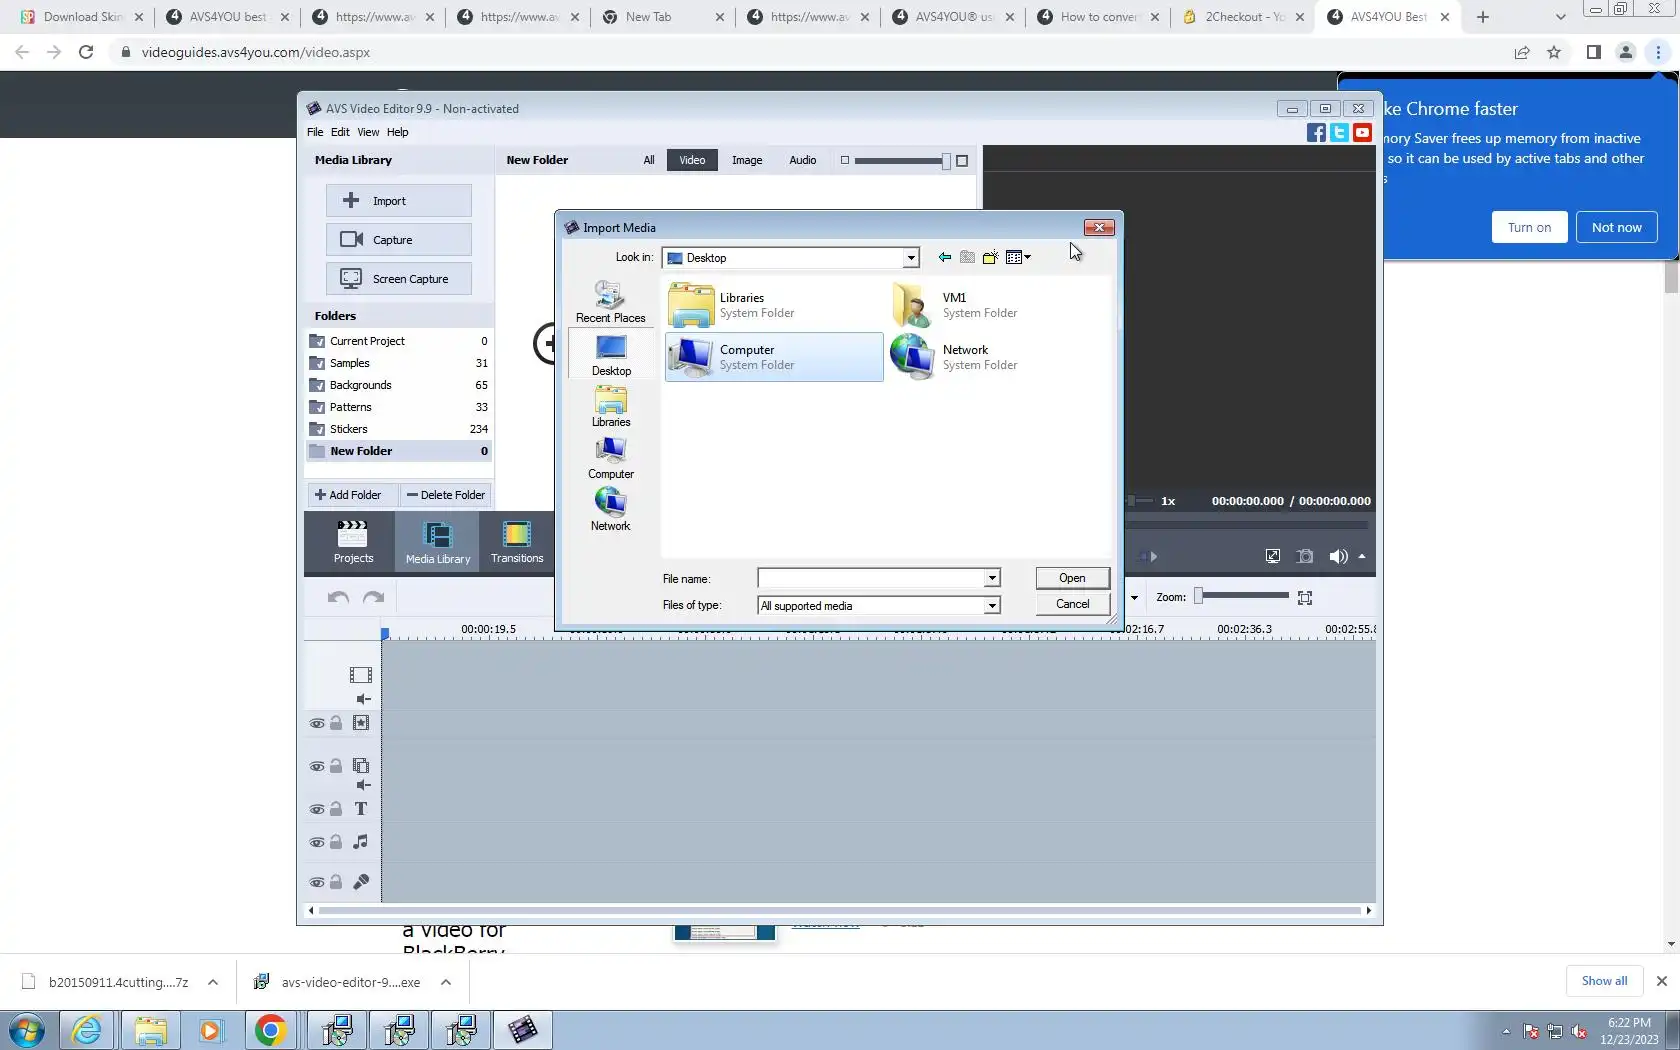Viewport: 1680px width, 1050px height.
Task: Fit timeline zoom to window
Action: tap(1305, 598)
